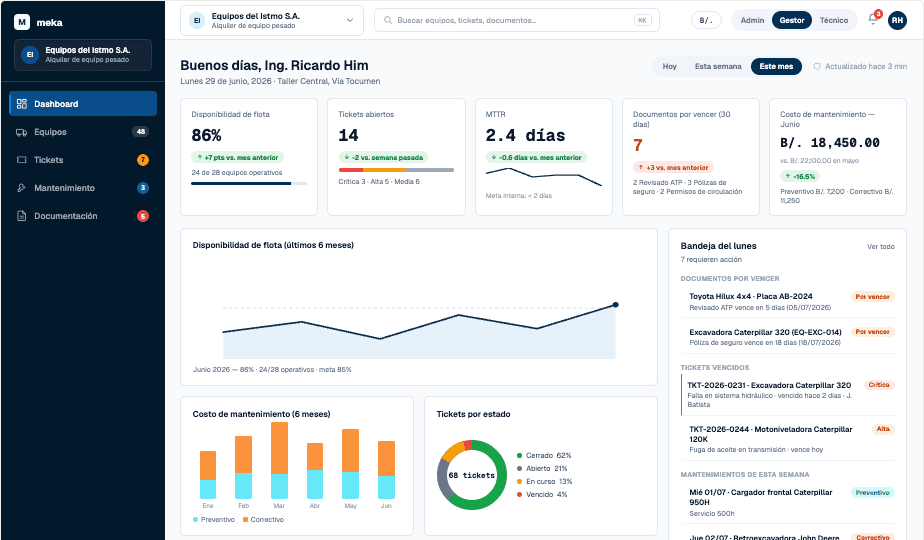Open the Toyota Hilux 4x4 document item
The width and height of the screenshot is (924, 540).
[x=788, y=301]
